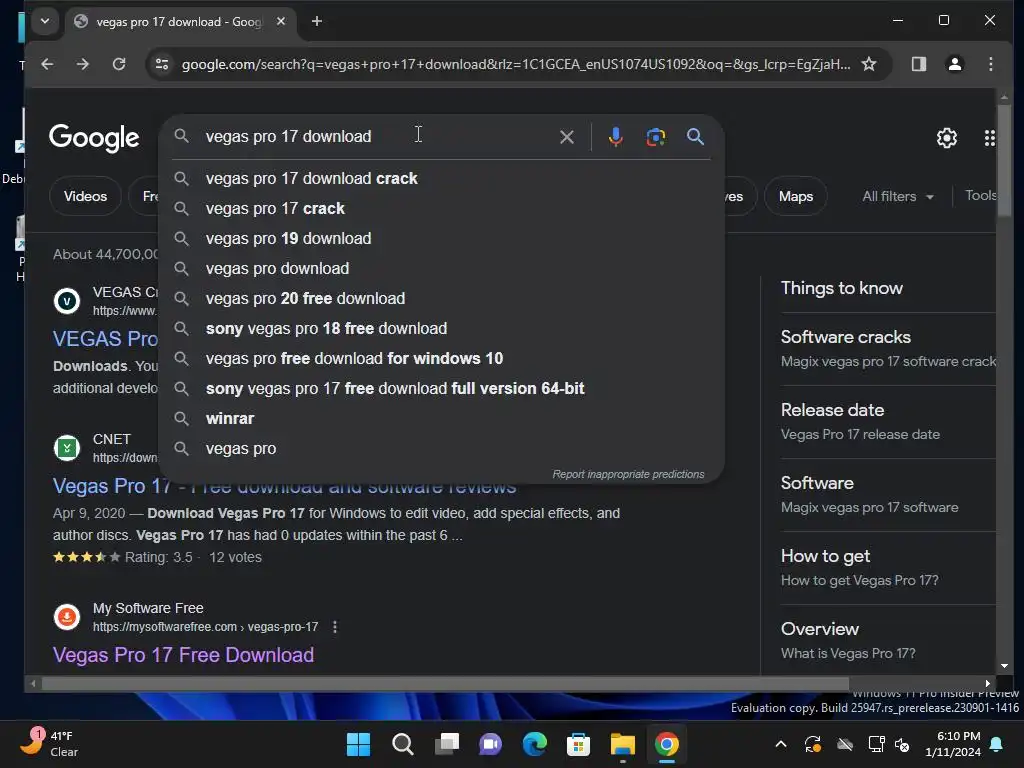Viewport: 1024px width, 768px height.
Task: Open 'Vegas Pro 17 Free Download' result
Action: (x=184, y=654)
